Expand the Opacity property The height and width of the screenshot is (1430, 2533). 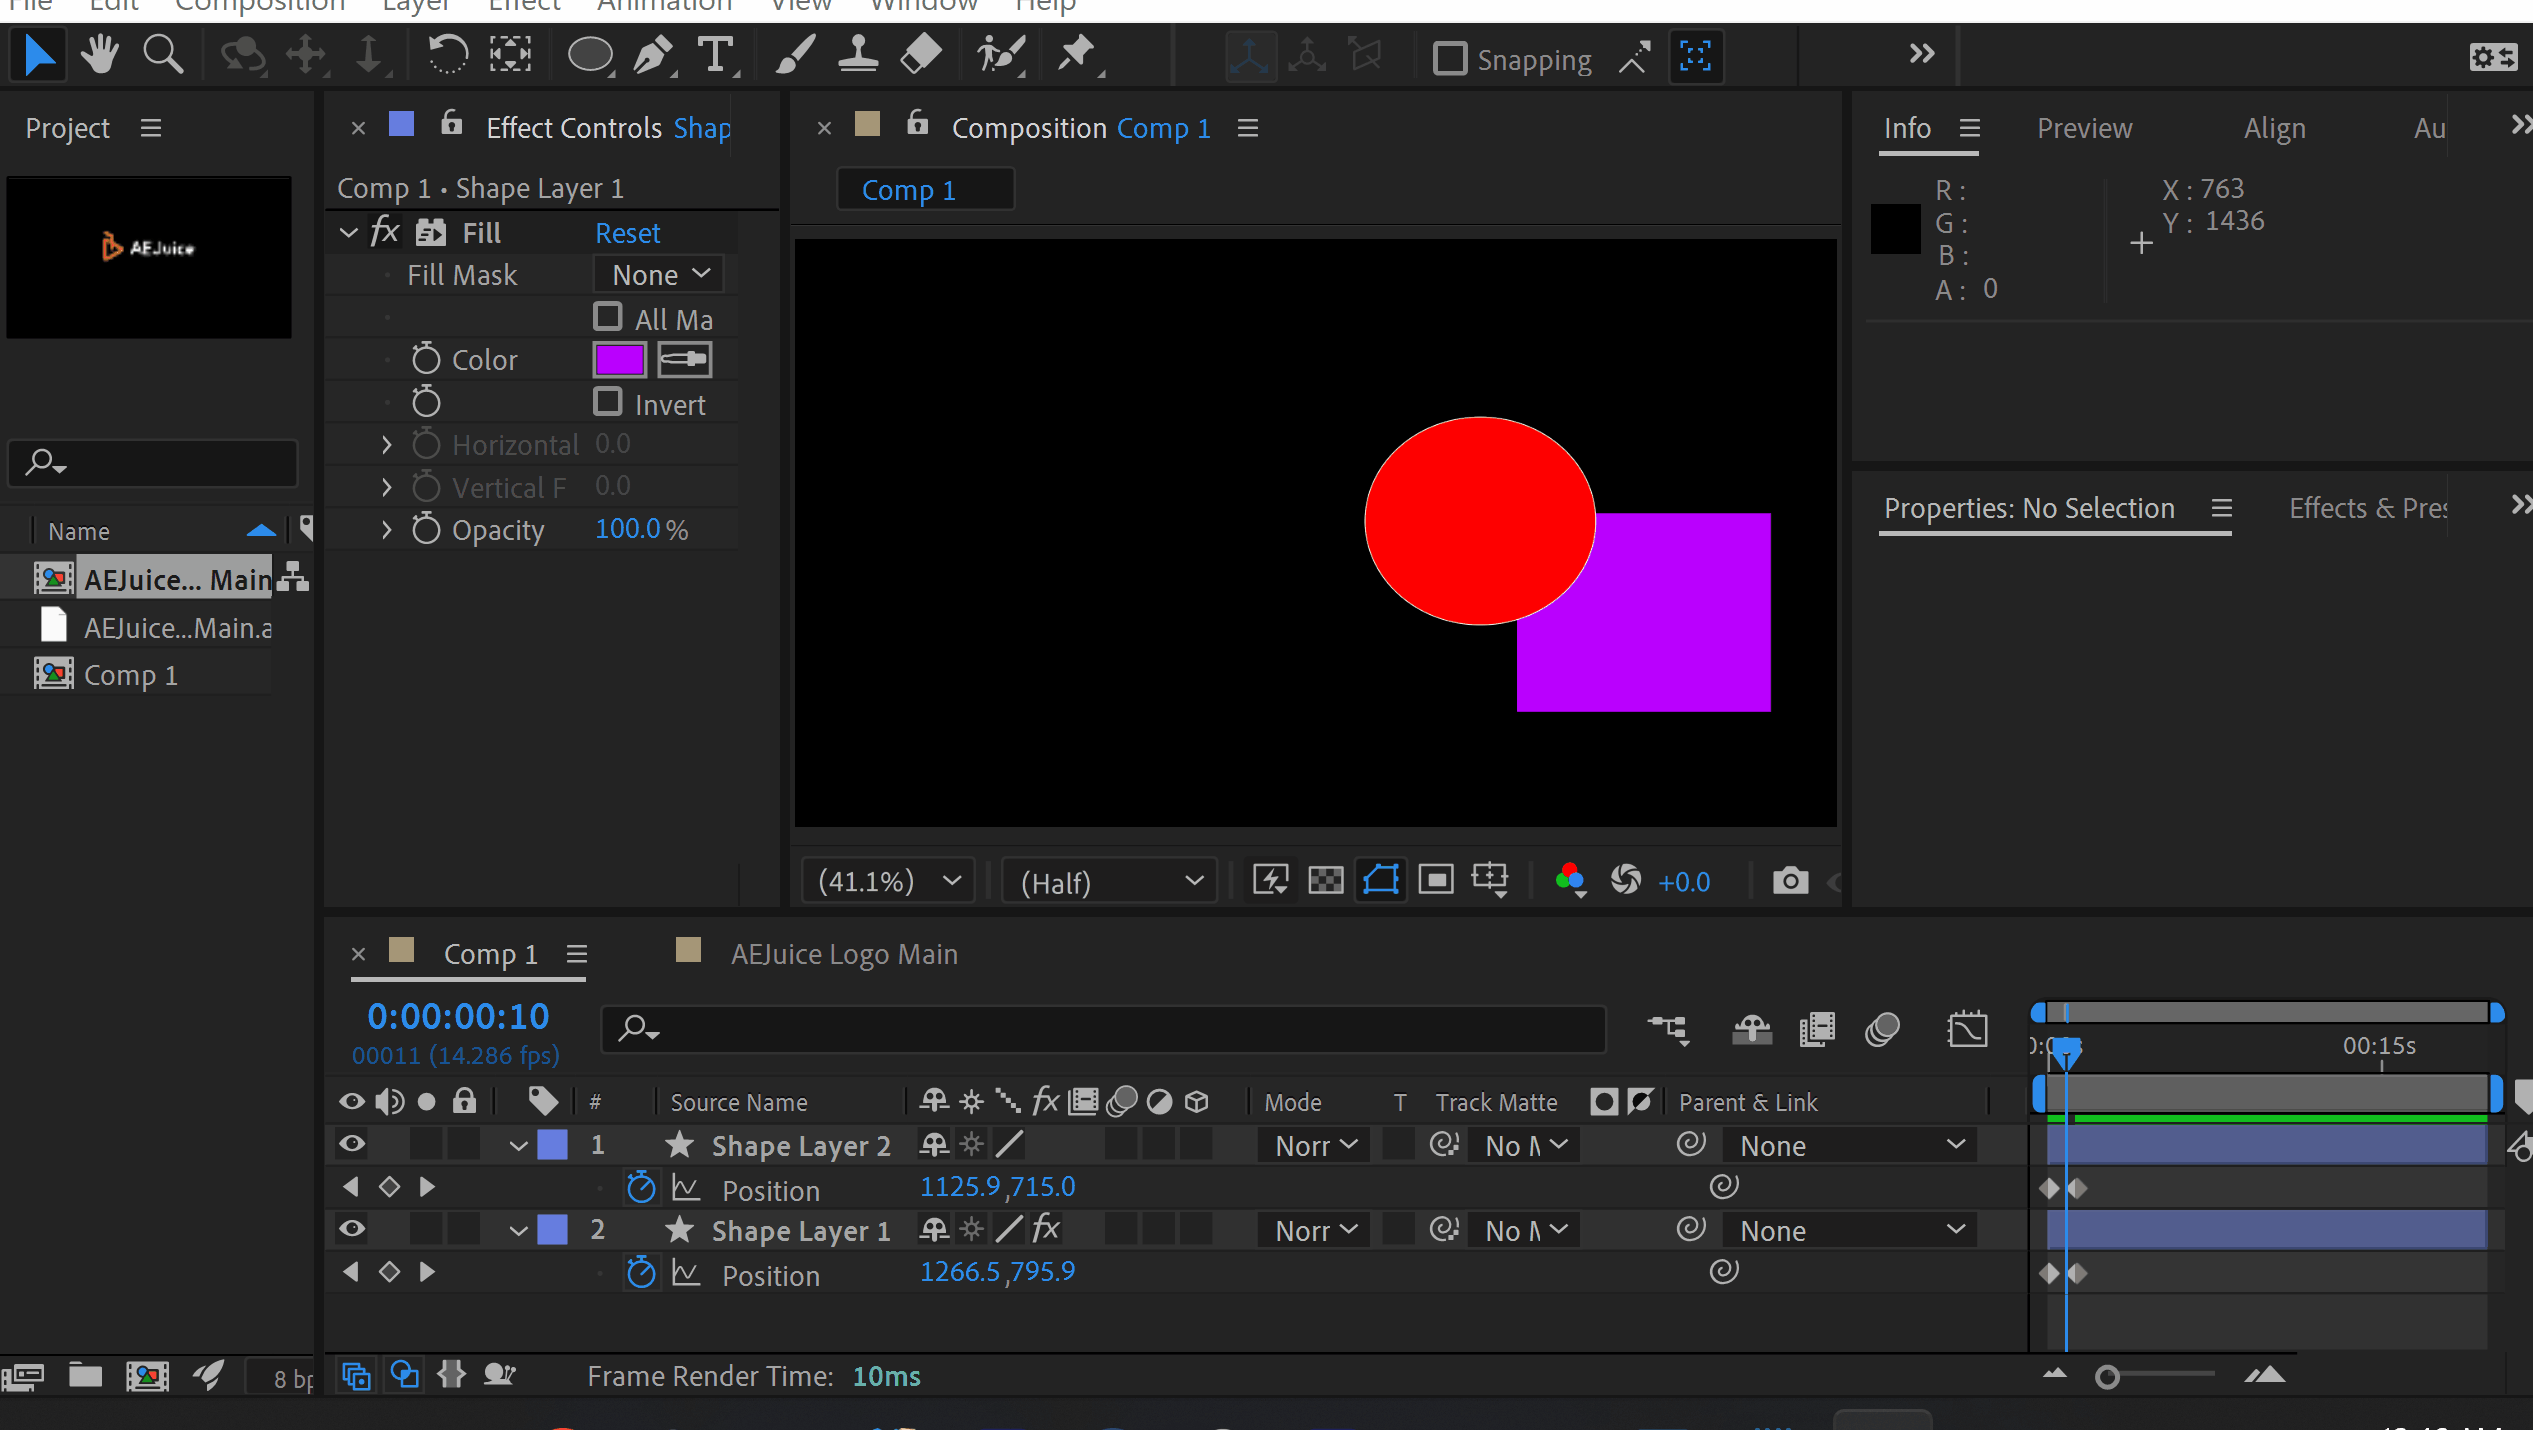387,530
